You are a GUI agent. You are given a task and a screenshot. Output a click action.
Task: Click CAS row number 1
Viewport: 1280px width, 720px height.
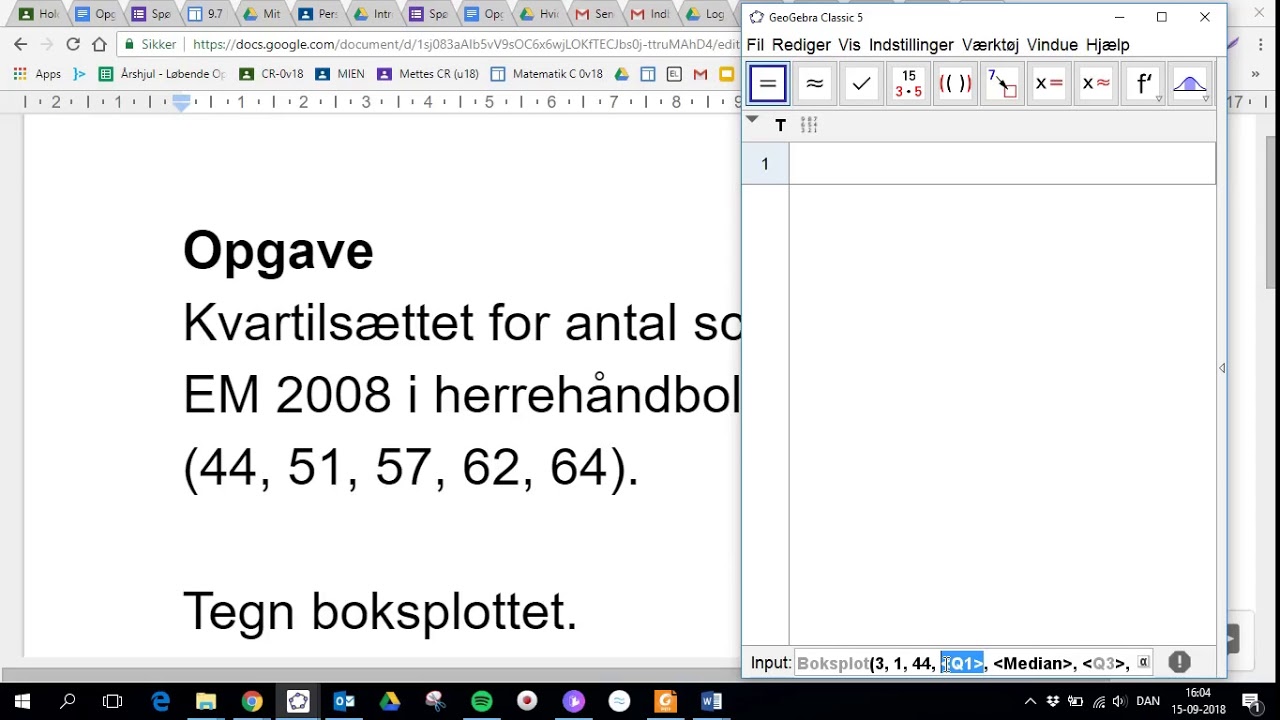(765, 164)
